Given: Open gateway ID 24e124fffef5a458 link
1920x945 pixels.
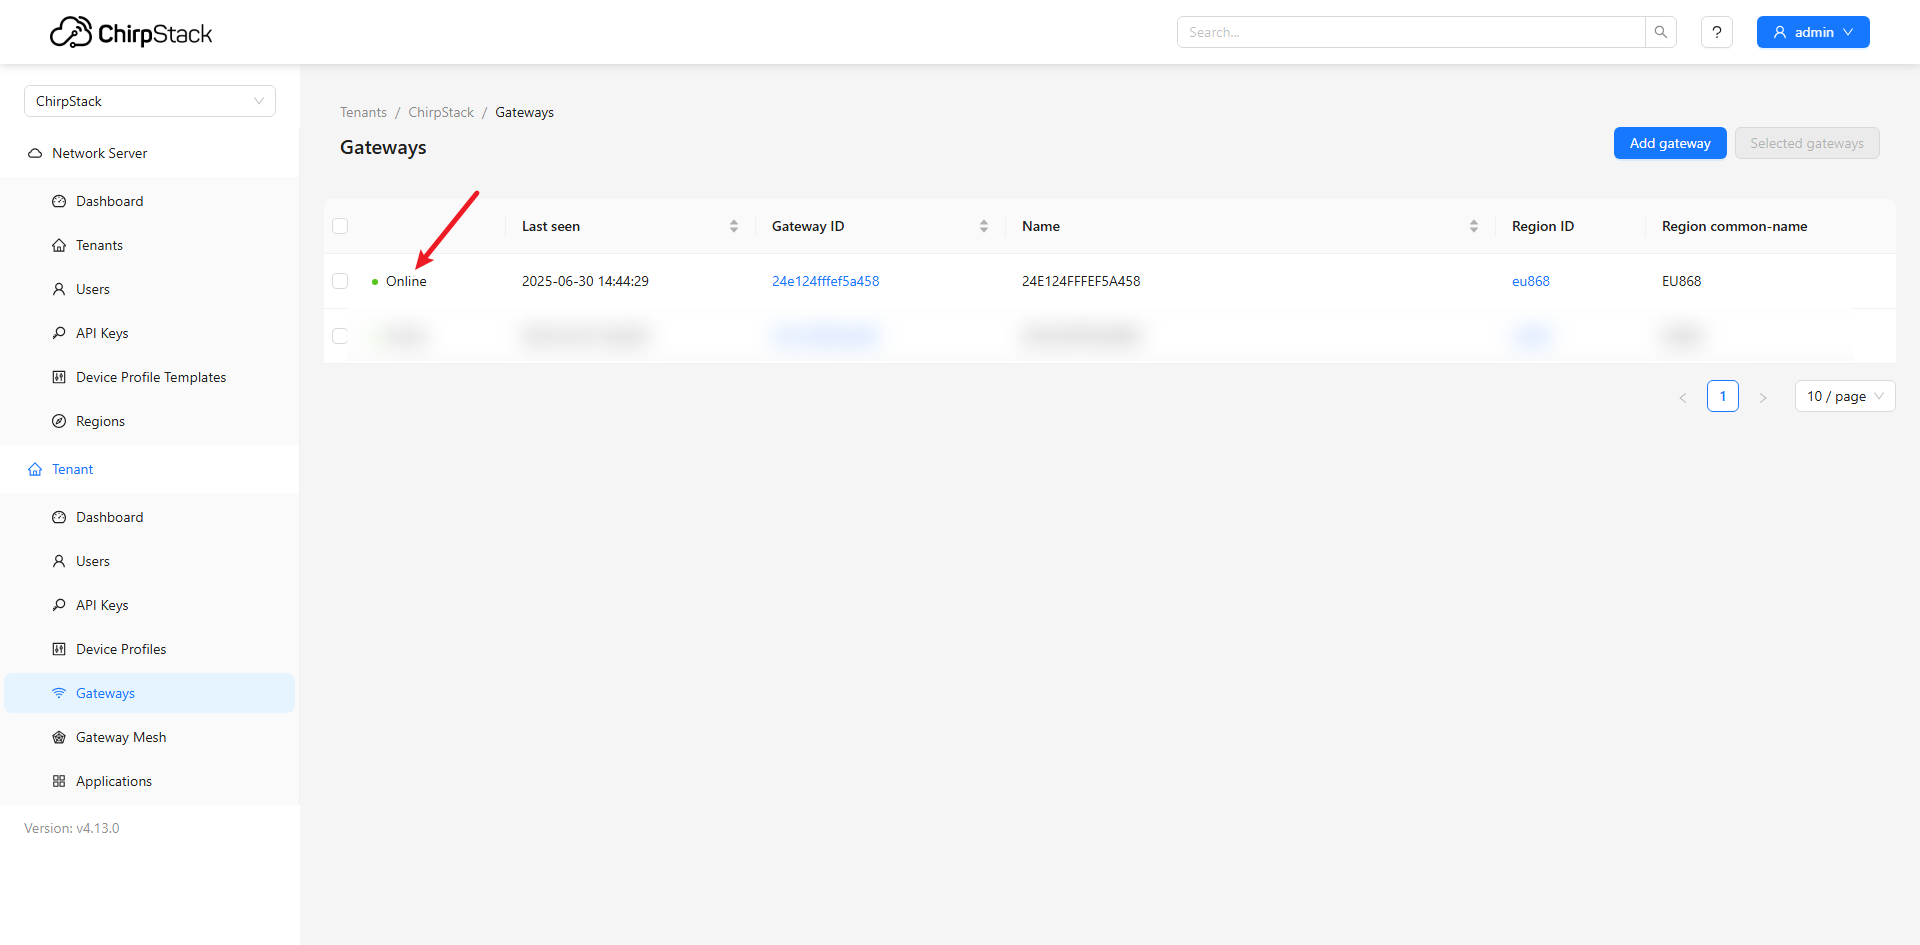Looking at the screenshot, I should 825,281.
